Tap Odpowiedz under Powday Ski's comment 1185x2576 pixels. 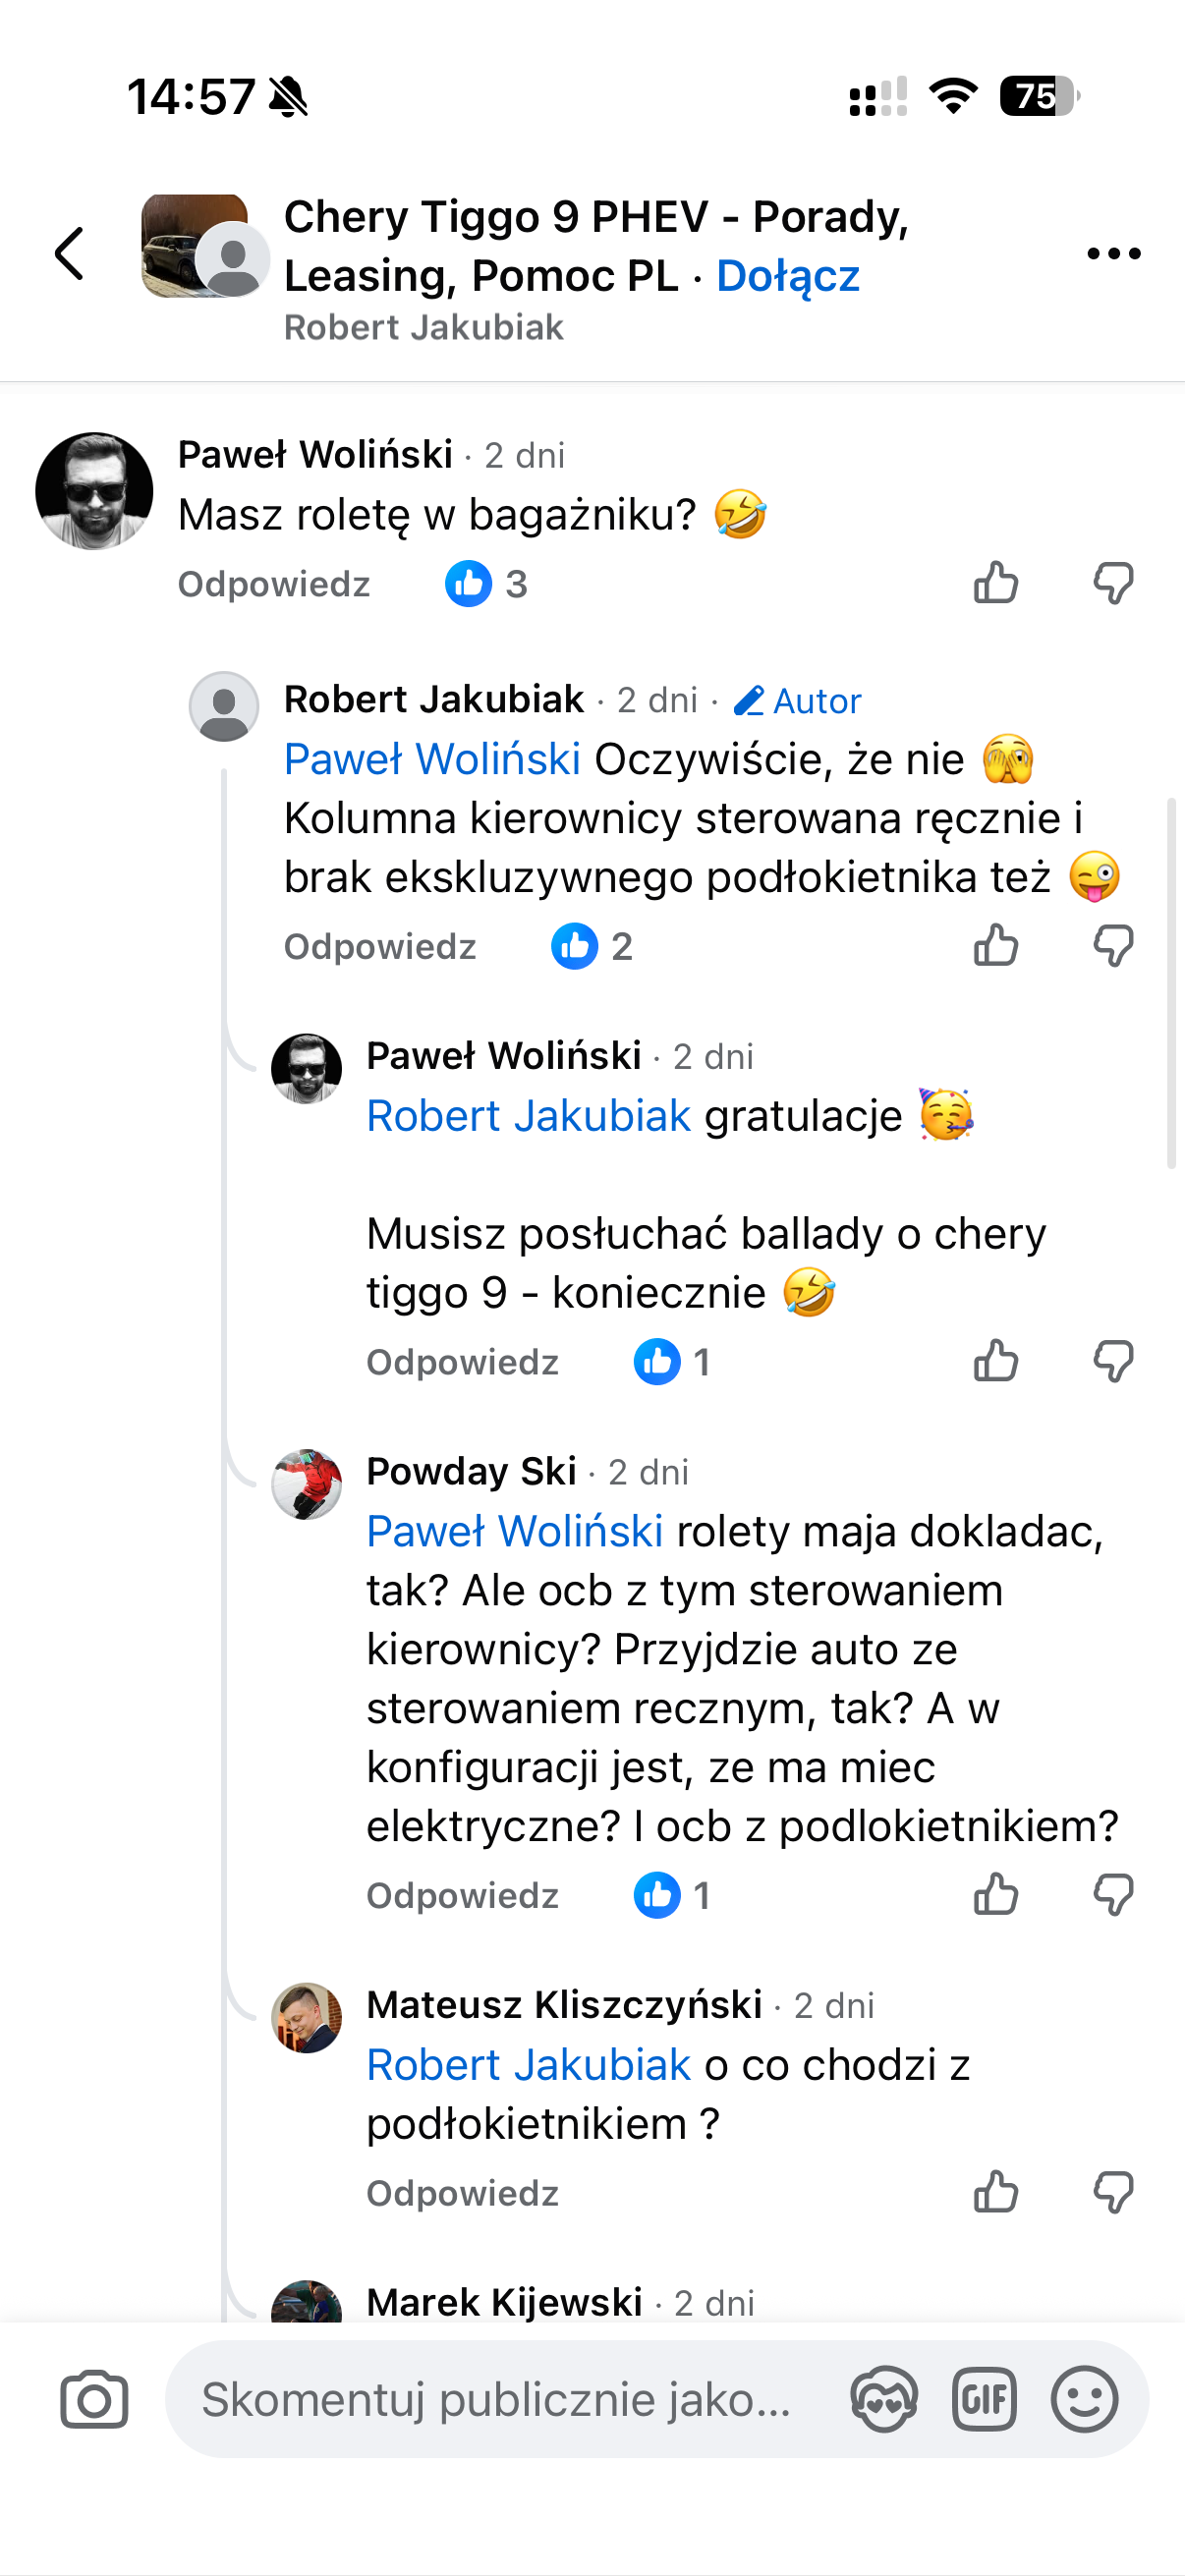[x=462, y=1895]
